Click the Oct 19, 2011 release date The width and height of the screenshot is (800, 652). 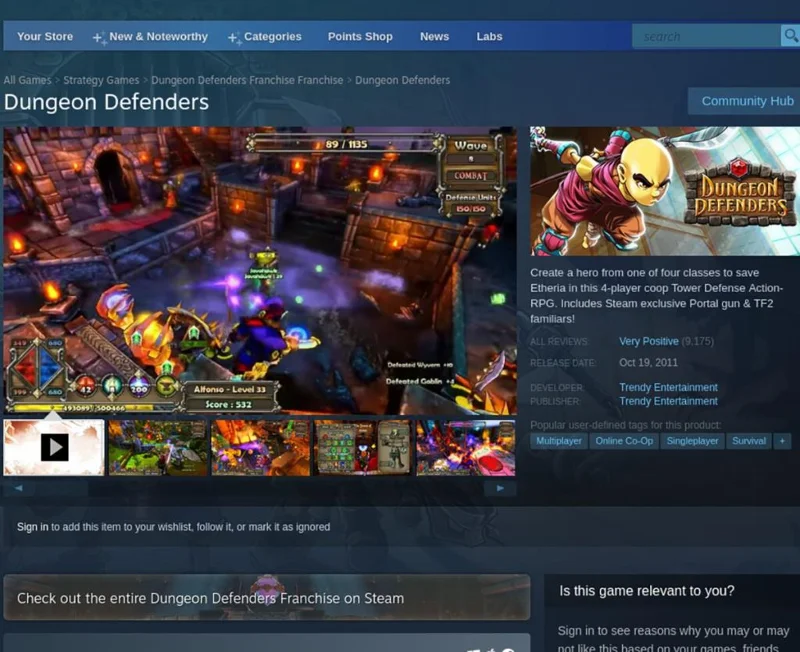tap(648, 363)
